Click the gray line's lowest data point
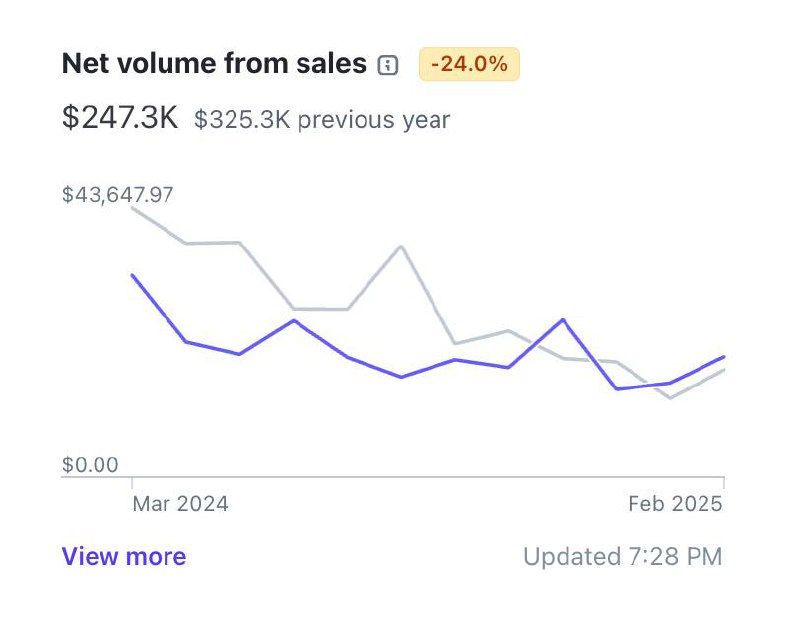Viewport: 800px width, 633px height. [670, 398]
